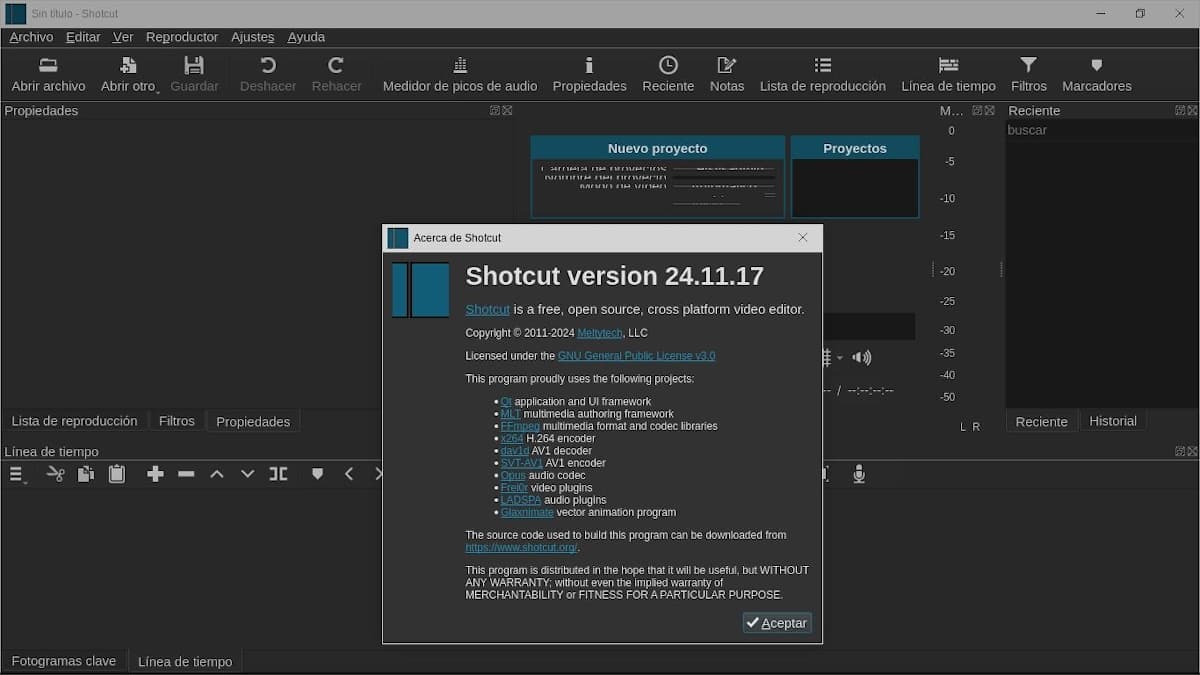Open the Marcadores toolbar icon
Screen dimensions: 1200x675
pyautogui.click(x=1097, y=66)
